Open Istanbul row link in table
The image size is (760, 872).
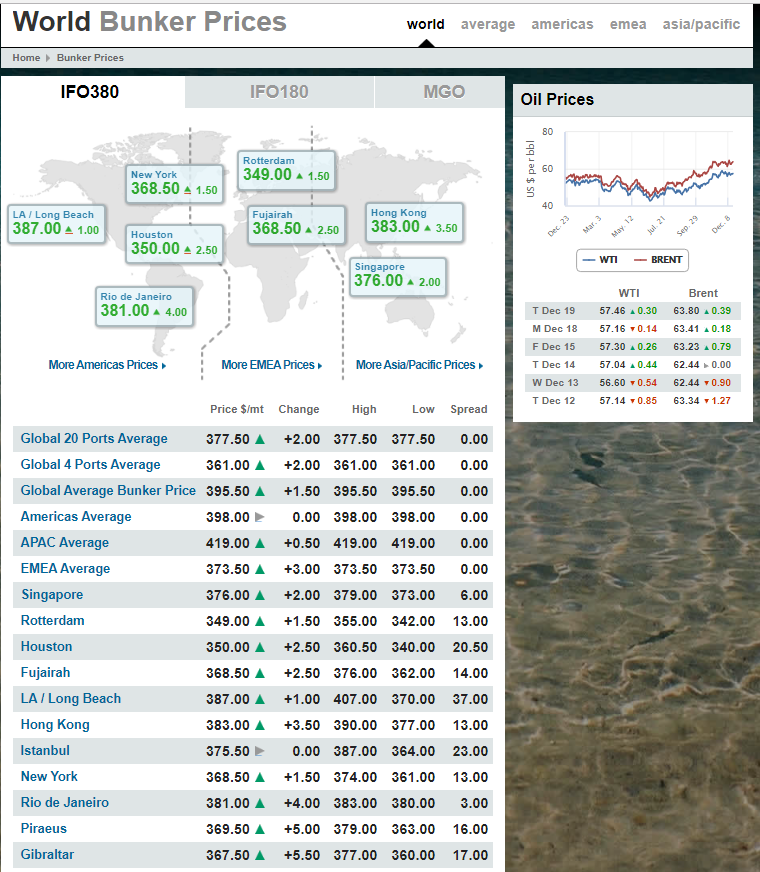tap(45, 751)
